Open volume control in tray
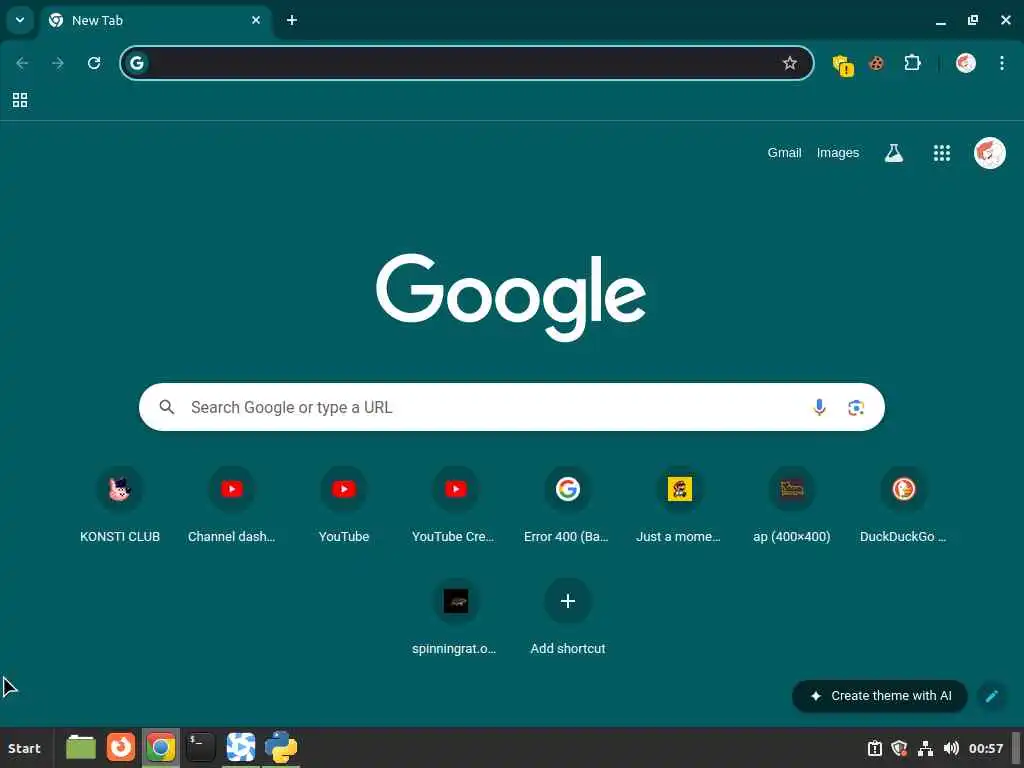Screen dimensions: 1024x768 point(952,748)
